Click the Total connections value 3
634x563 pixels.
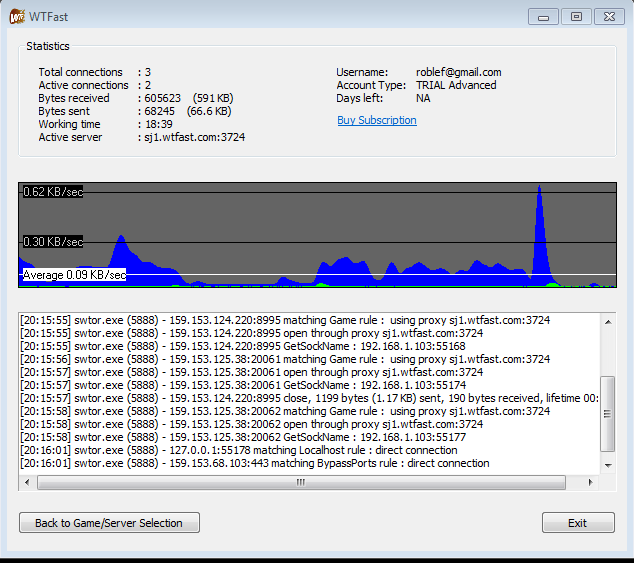click(x=148, y=72)
